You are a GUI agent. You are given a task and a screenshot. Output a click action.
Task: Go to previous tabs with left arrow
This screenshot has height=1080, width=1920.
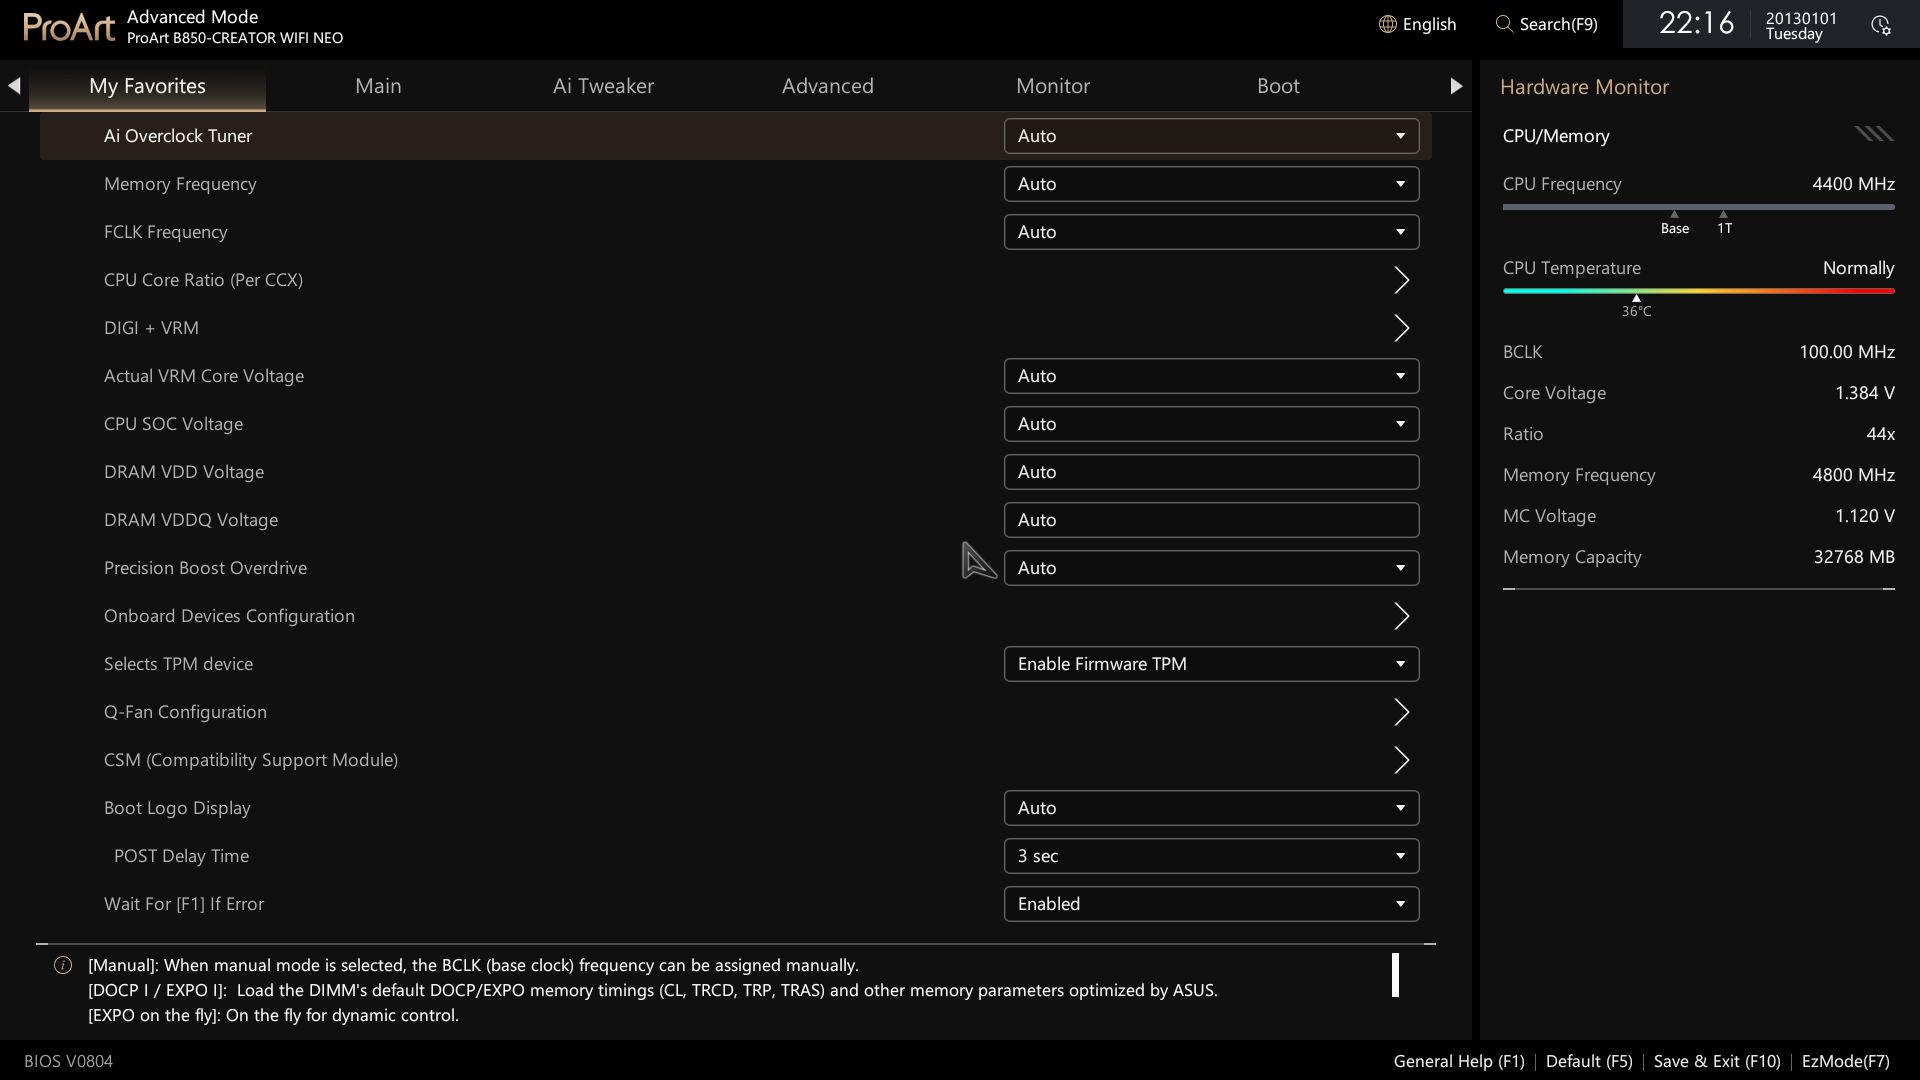[x=14, y=86]
